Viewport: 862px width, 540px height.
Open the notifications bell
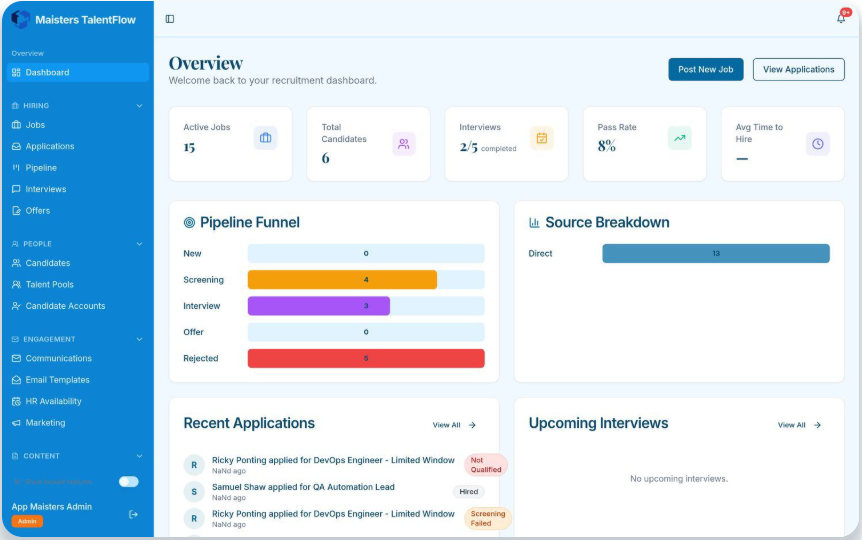pos(841,19)
